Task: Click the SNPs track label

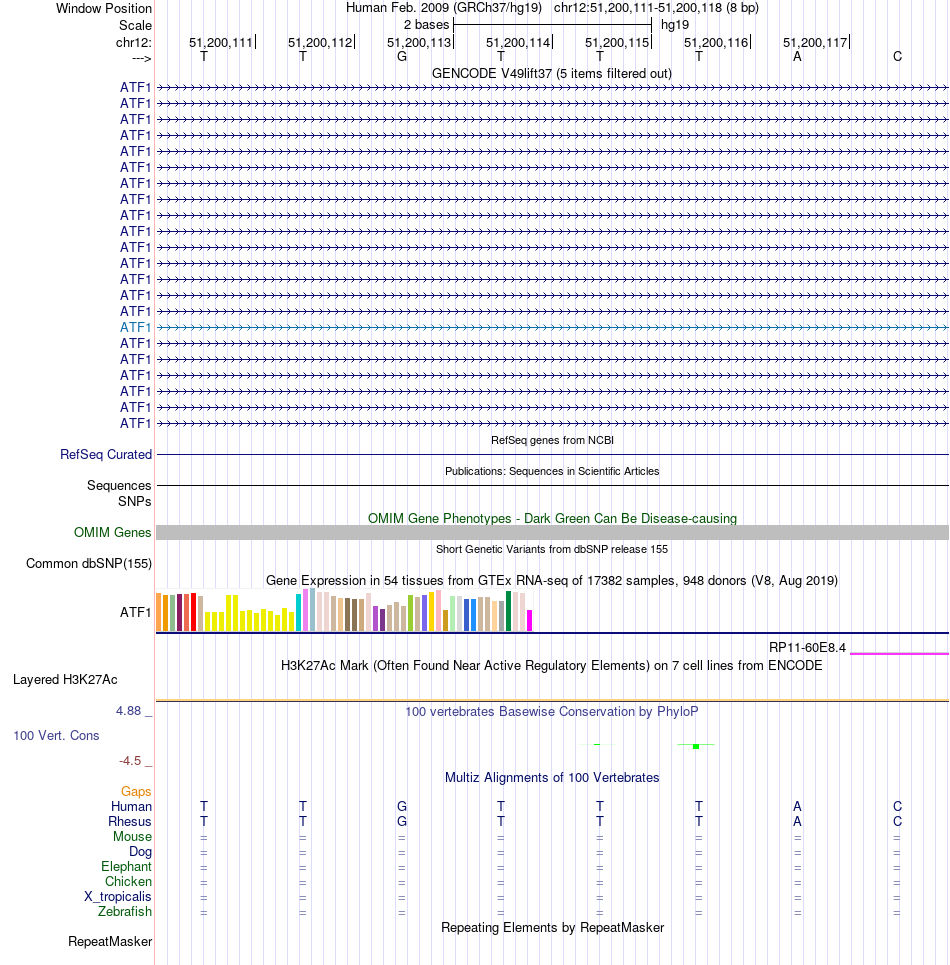Action: point(135,502)
